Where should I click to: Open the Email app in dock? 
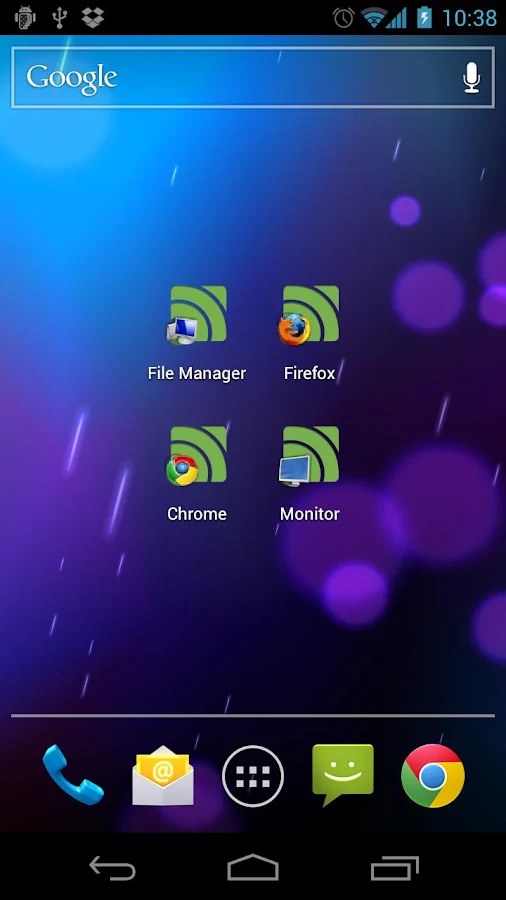click(x=163, y=775)
